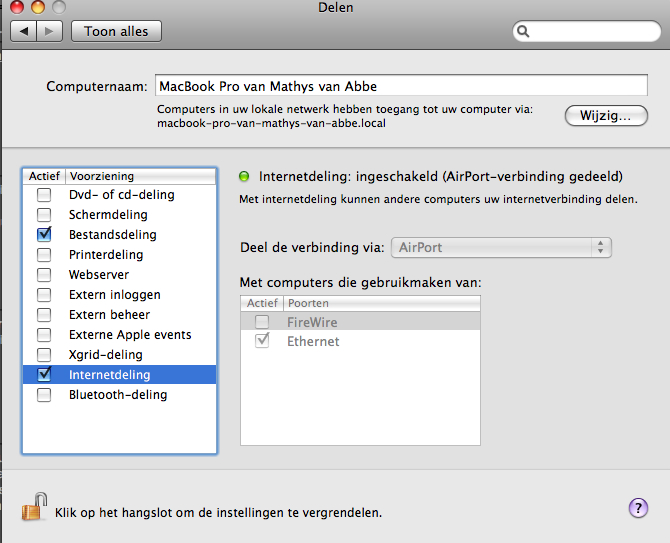Select Webserver in the services list
Viewport: 670px width, 543px height.
[98, 275]
